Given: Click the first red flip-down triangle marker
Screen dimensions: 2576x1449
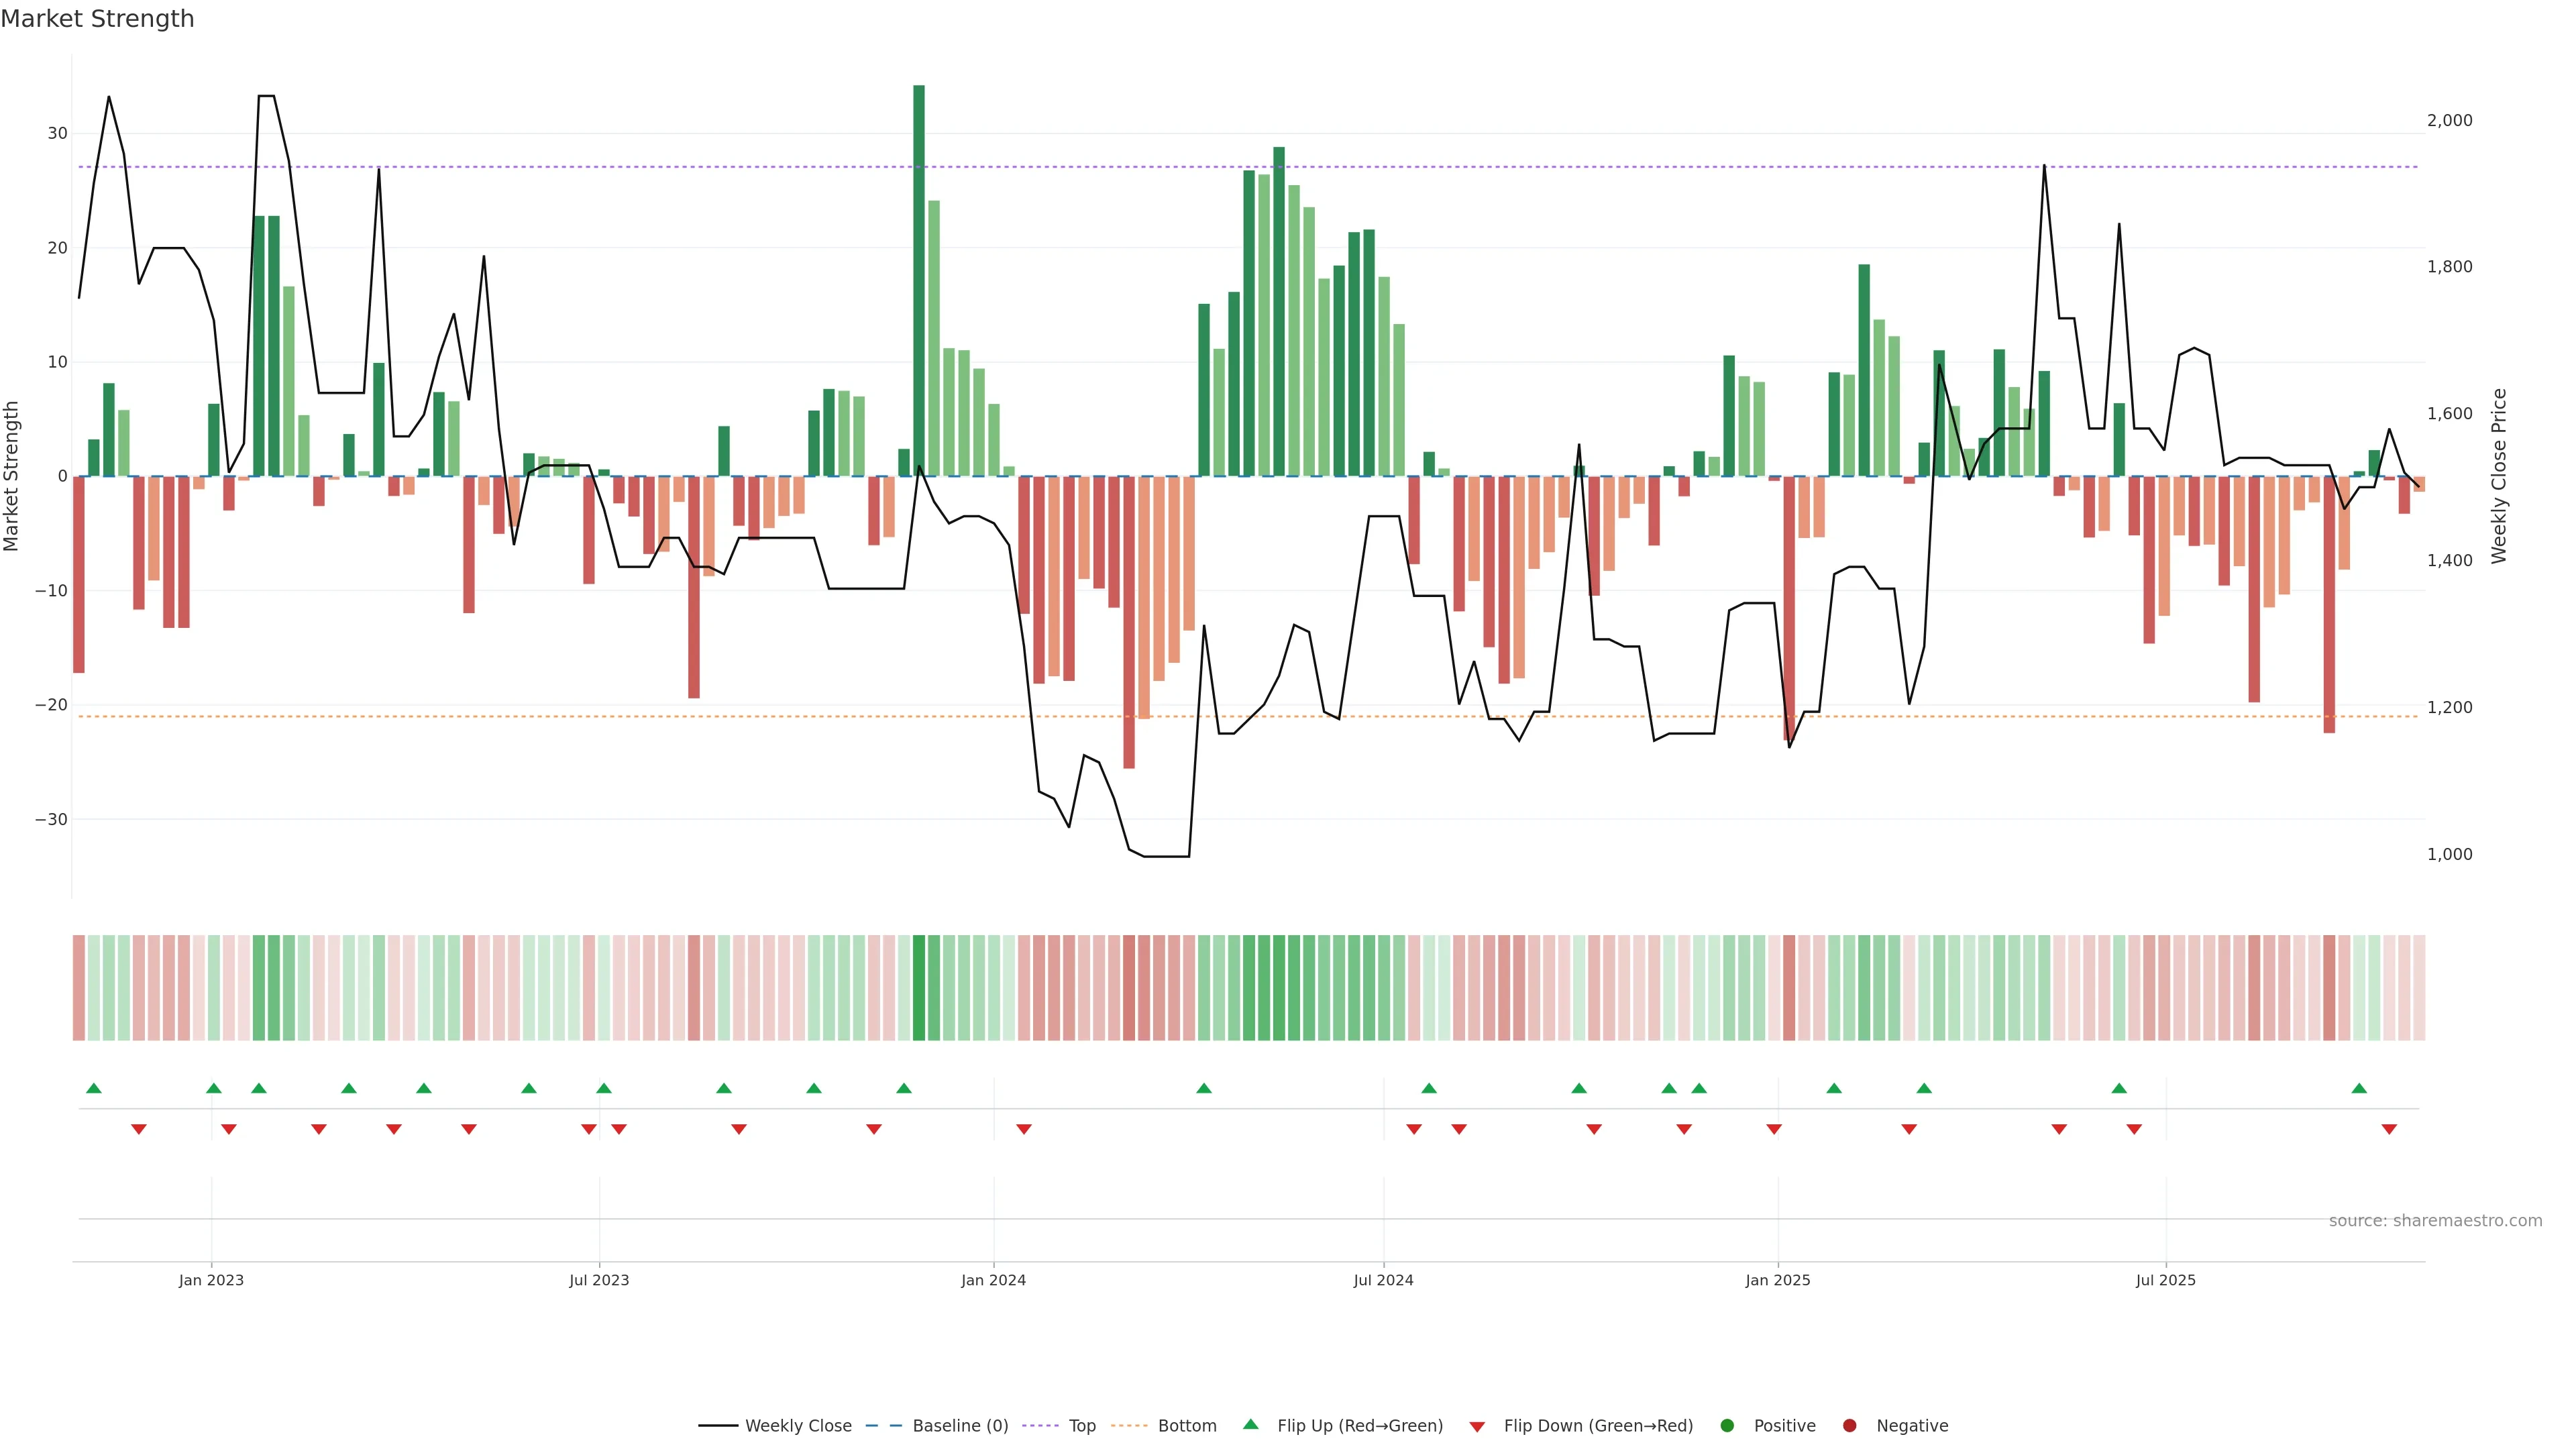Looking at the screenshot, I should point(139,1129).
